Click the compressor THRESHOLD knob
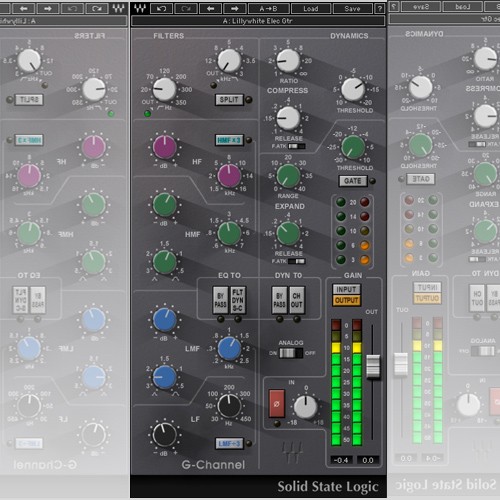500x500 pixels. click(x=353, y=89)
